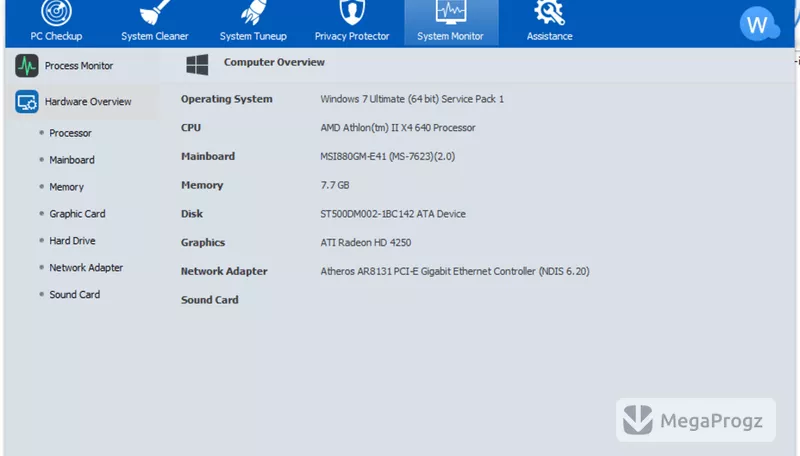Image resolution: width=800 pixels, height=456 pixels.
Task: Select the AMD Athlon II X4 640 value
Action: pyautogui.click(x=397, y=128)
